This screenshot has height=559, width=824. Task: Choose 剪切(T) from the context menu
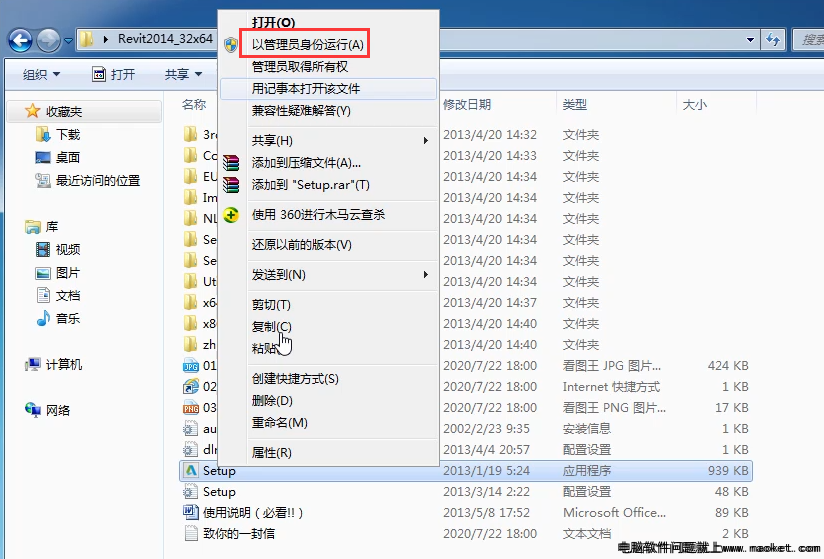[271, 305]
